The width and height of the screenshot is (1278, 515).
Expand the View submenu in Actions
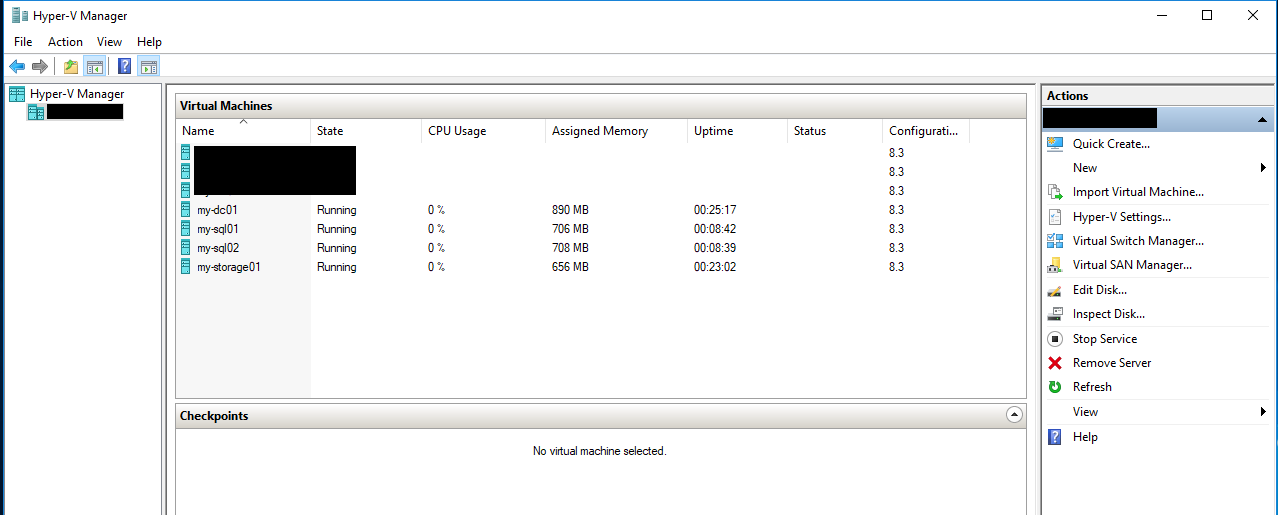[1264, 412]
